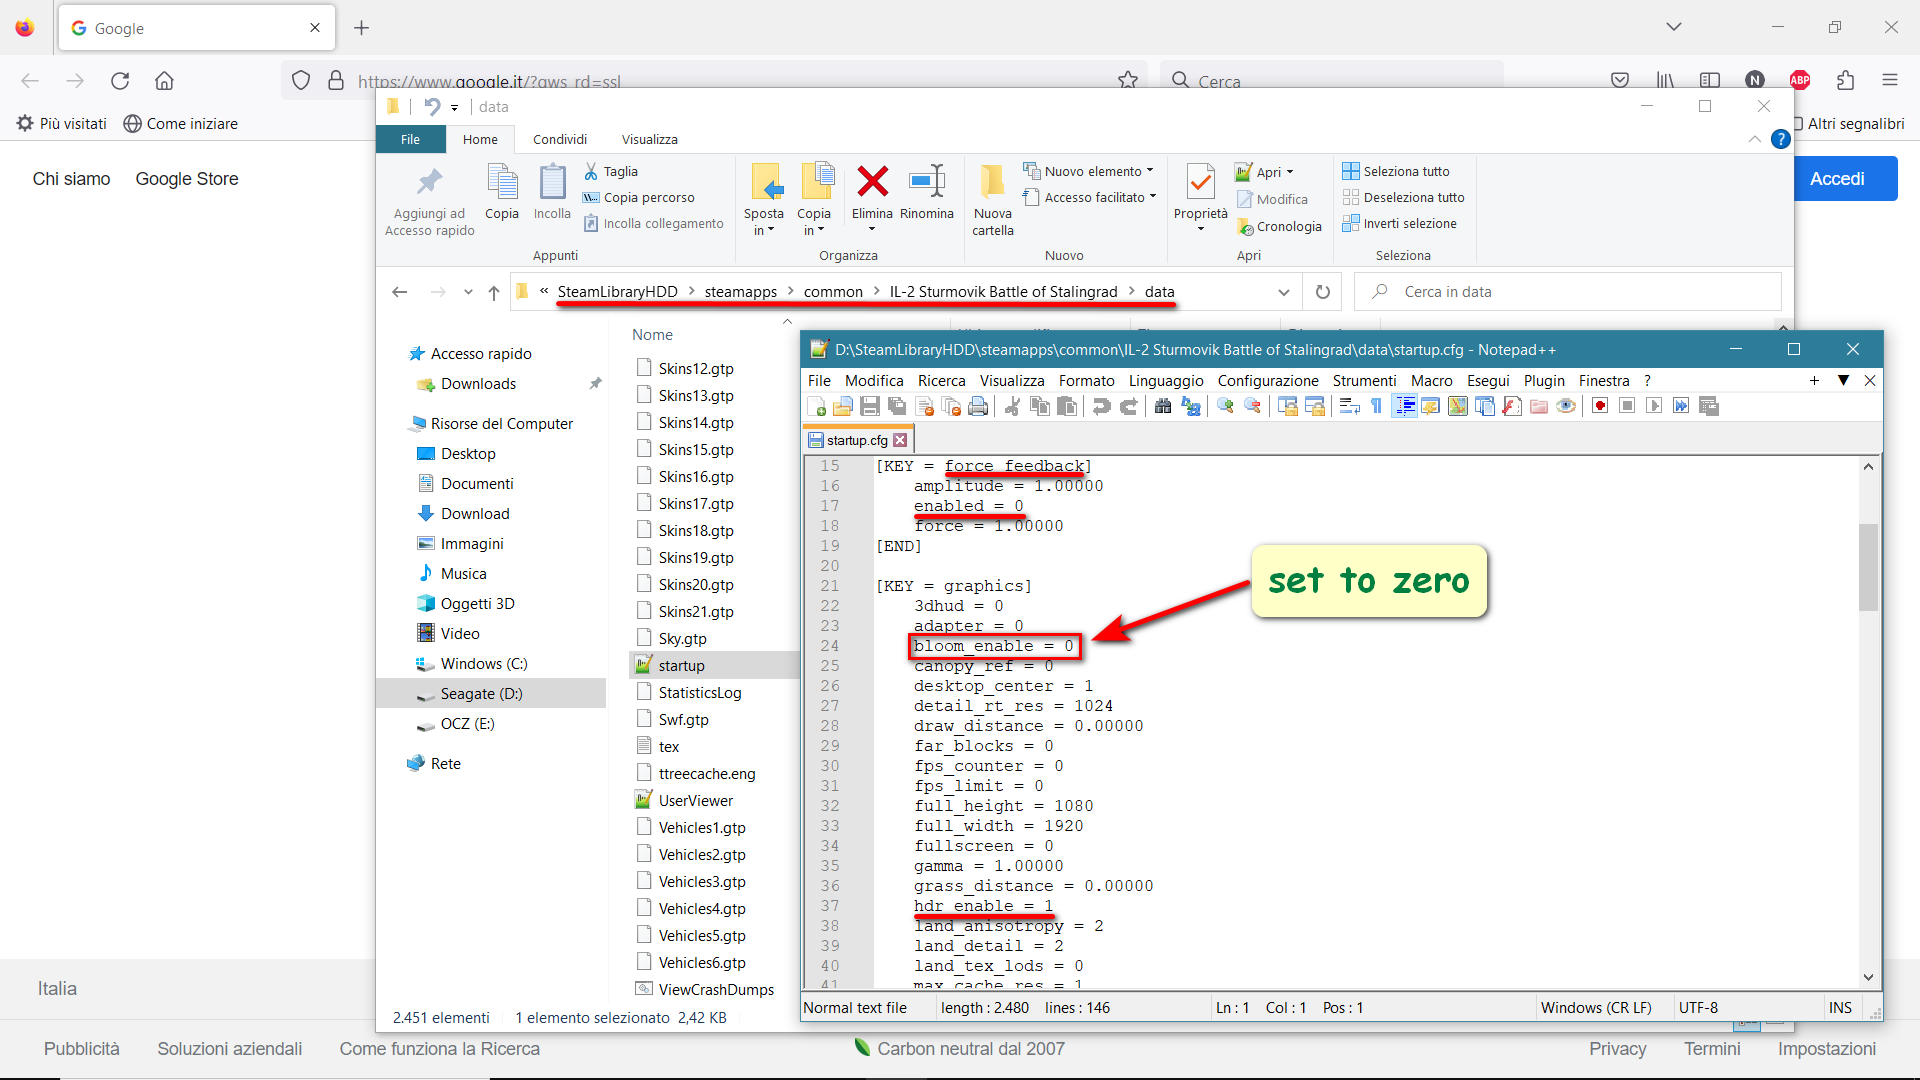Switch to the Visualizza ribbon tab
The height and width of the screenshot is (1080, 1920).
click(649, 139)
